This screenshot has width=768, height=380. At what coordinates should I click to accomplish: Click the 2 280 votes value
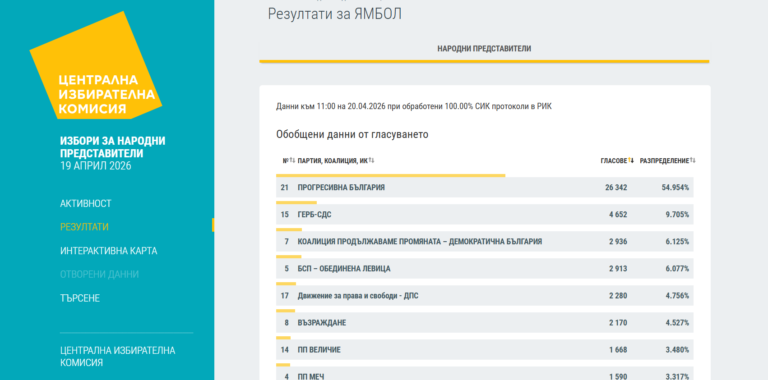(618, 296)
